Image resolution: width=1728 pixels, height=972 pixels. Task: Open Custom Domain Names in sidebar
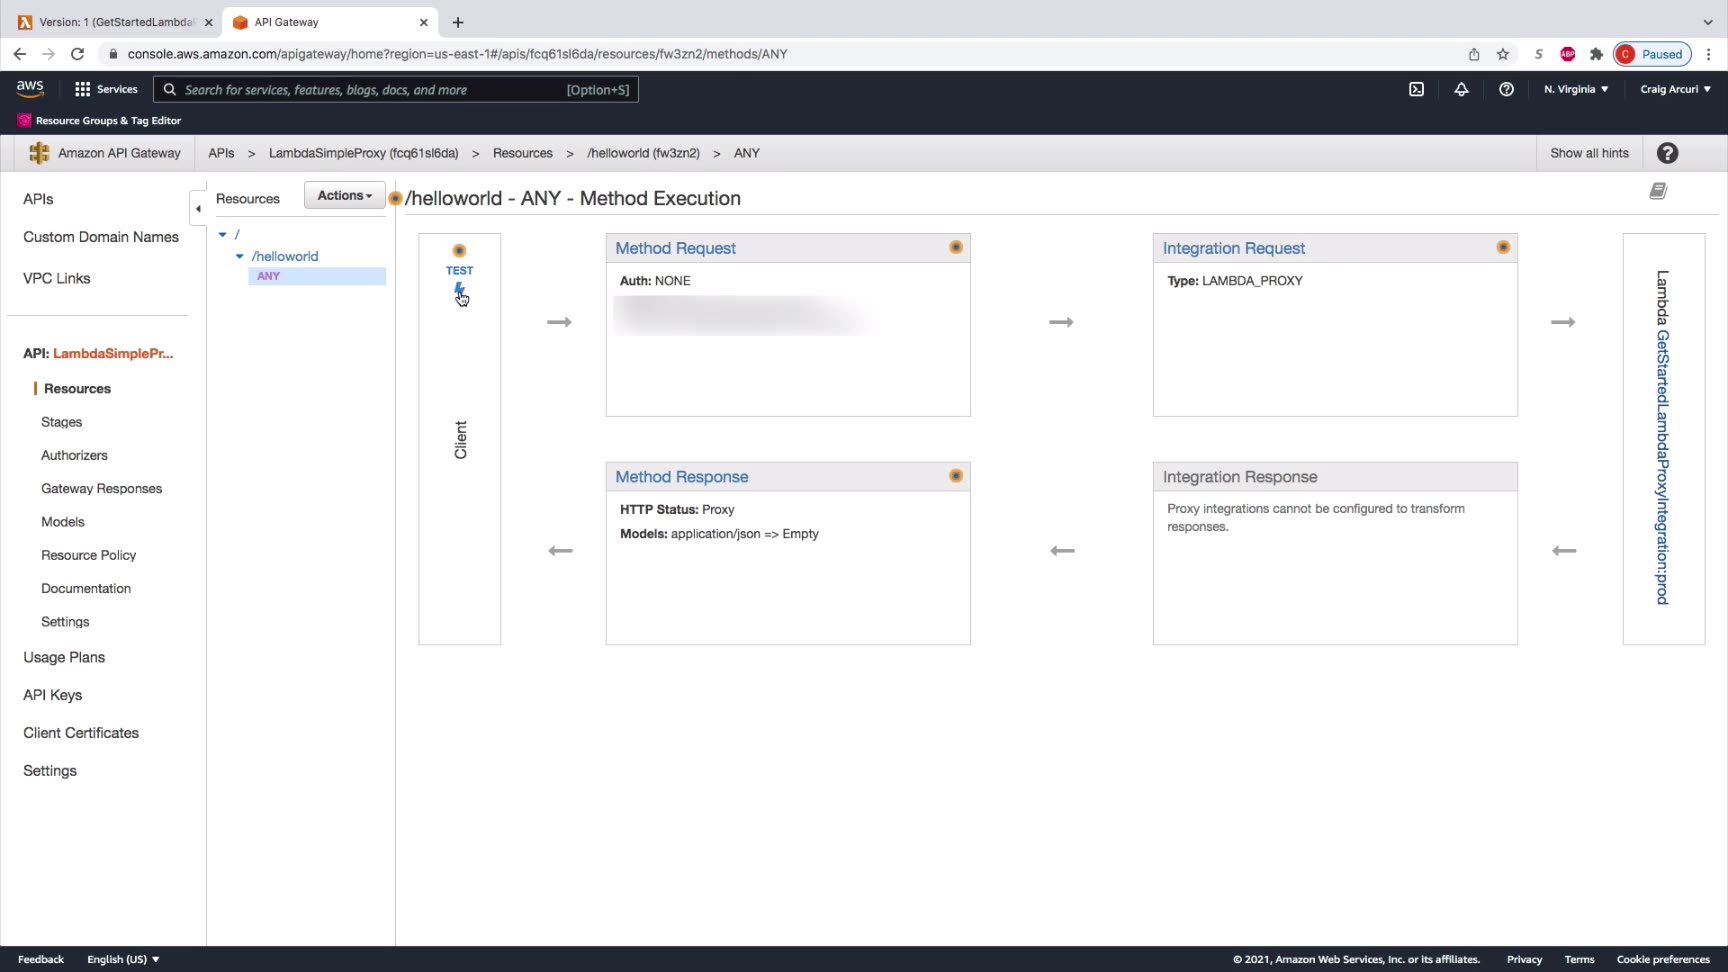[x=101, y=237]
